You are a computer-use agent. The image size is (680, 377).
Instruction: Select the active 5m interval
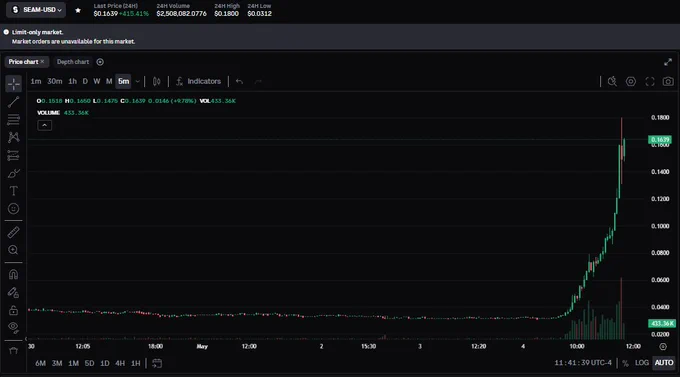click(124, 81)
